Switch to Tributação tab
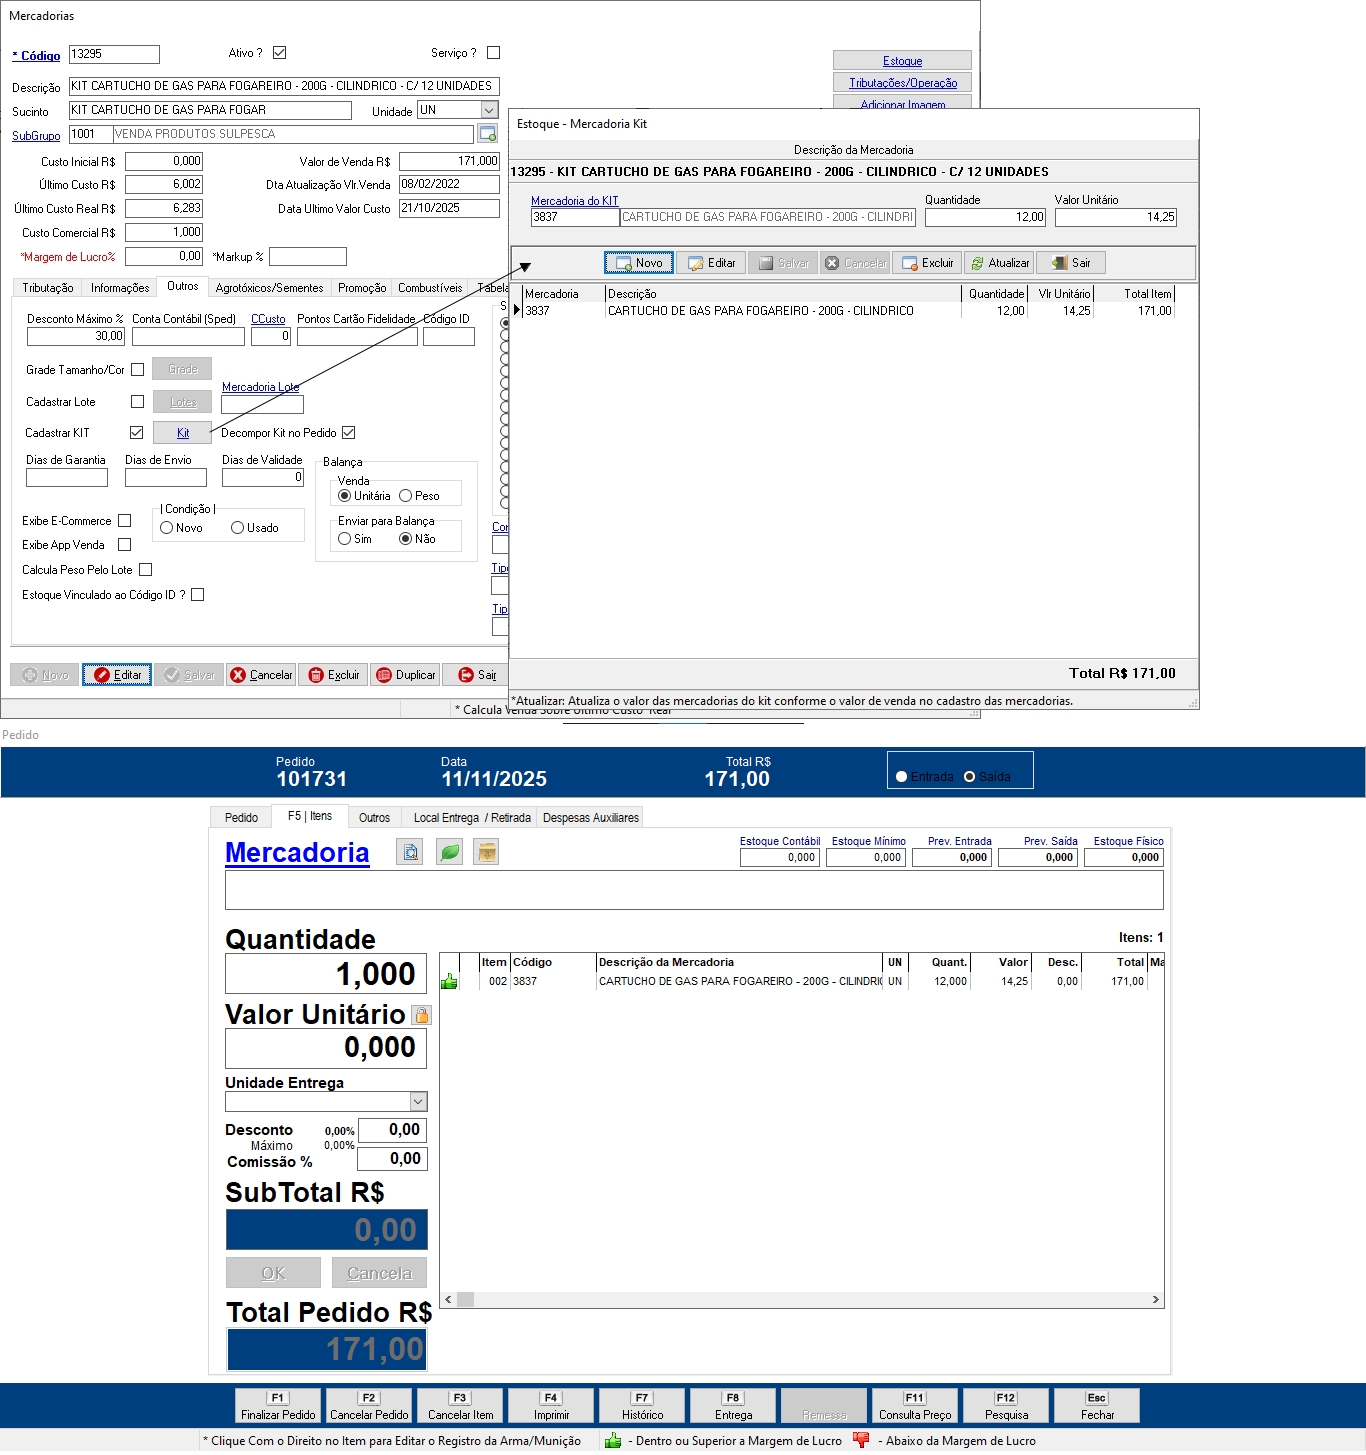Image resolution: width=1366 pixels, height=1455 pixels. 48,288
